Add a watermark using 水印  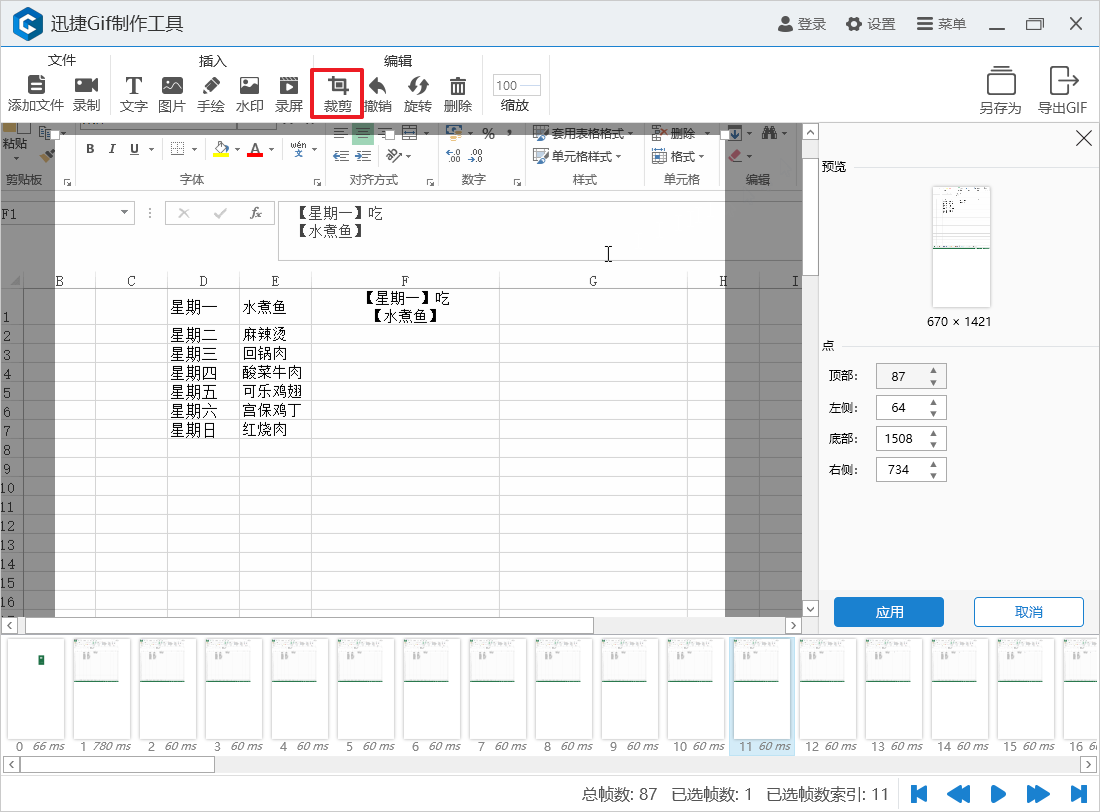(x=249, y=93)
